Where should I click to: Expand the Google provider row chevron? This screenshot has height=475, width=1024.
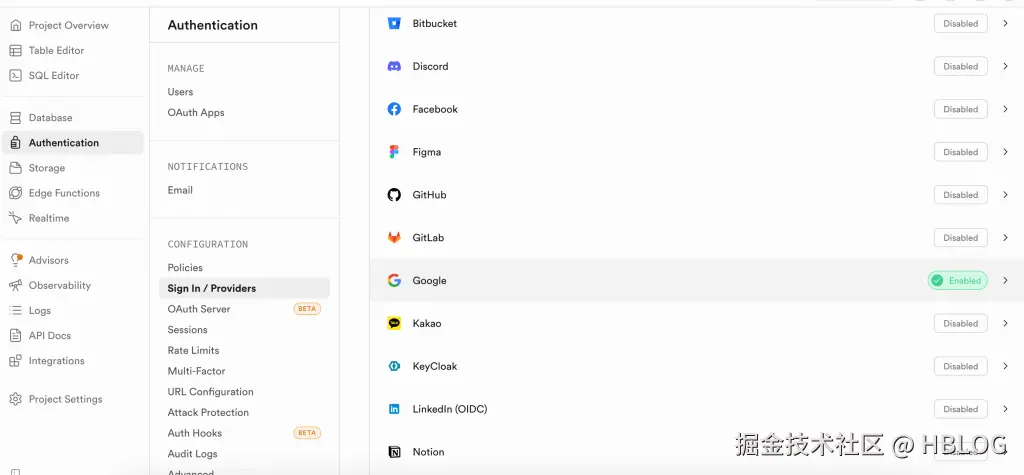pos(1005,281)
